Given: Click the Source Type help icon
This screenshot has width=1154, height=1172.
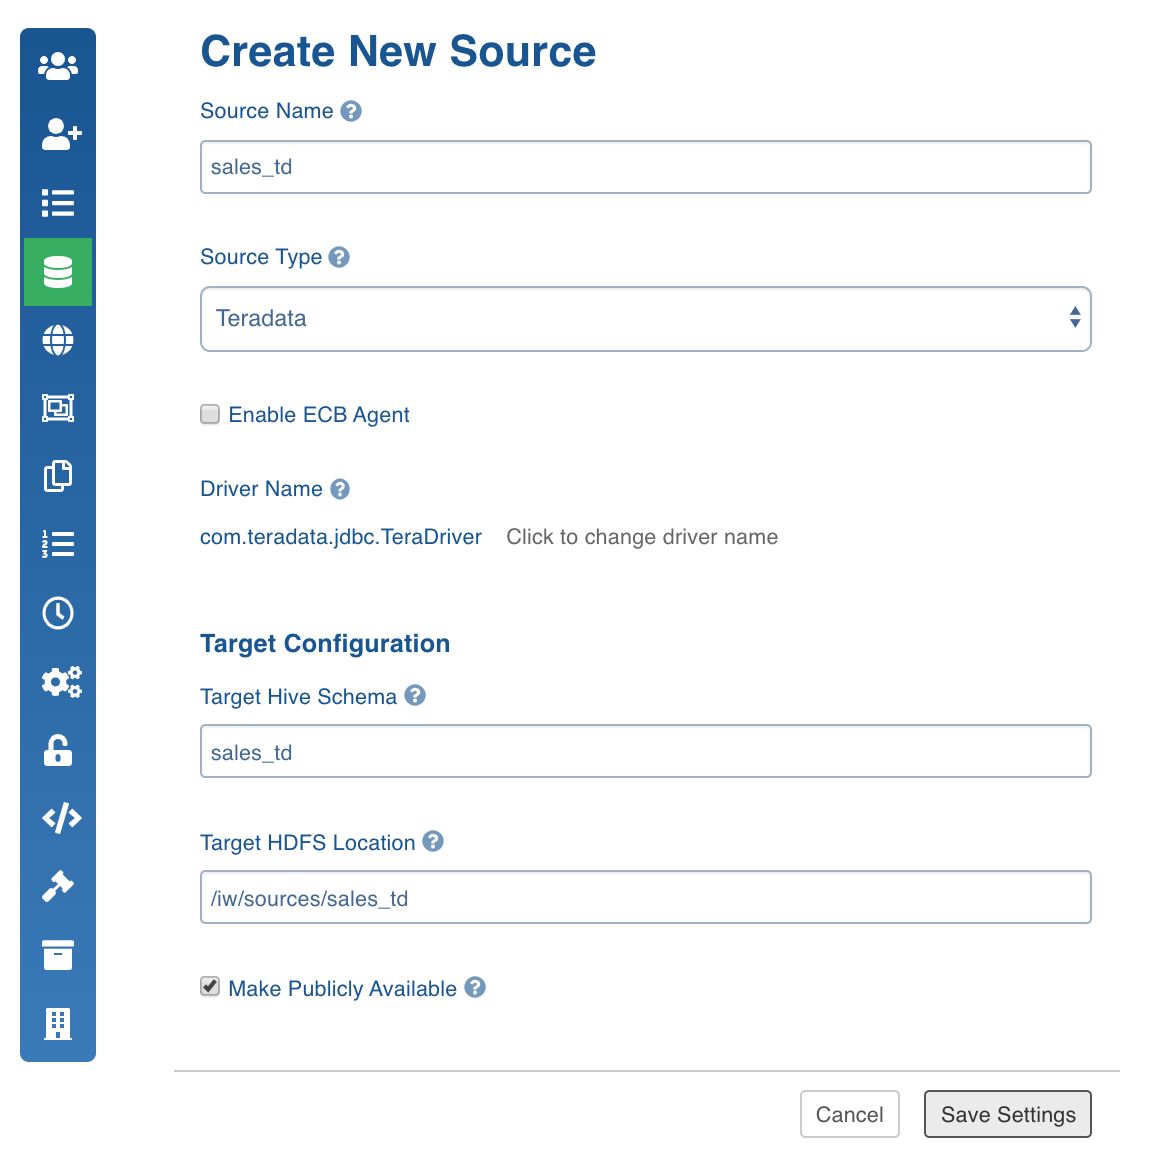Looking at the screenshot, I should (x=339, y=257).
